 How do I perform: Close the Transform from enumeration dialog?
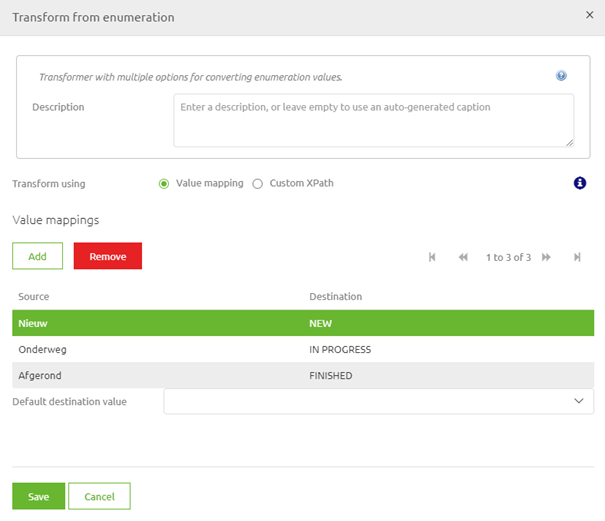(589, 16)
